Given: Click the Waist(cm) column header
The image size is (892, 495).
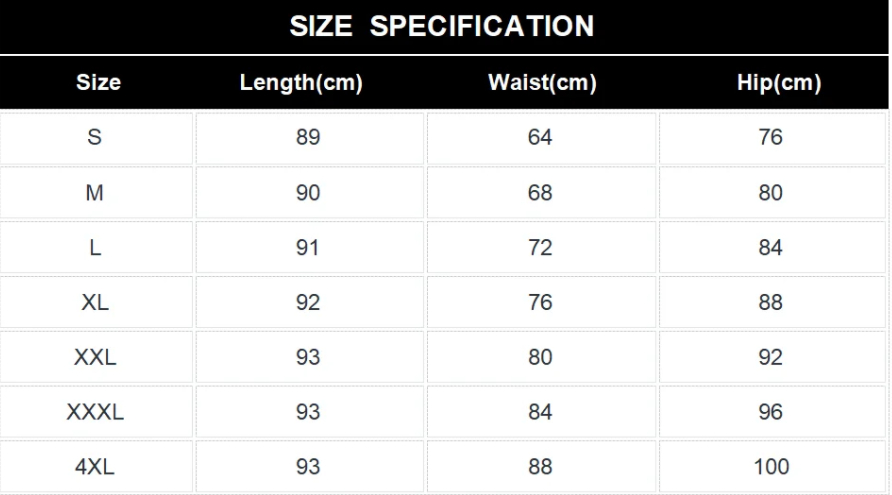Looking at the screenshot, I should click(x=542, y=83).
